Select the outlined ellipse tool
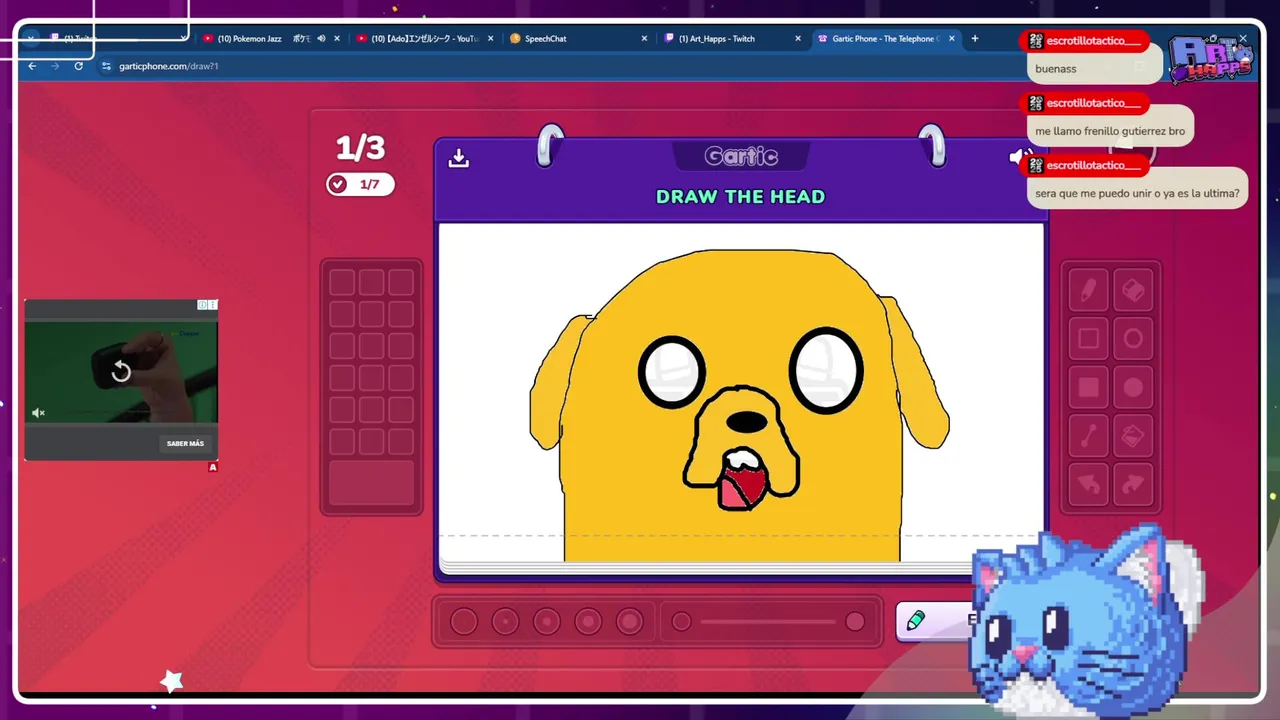1280x720 pixels. pos(1133,339)
